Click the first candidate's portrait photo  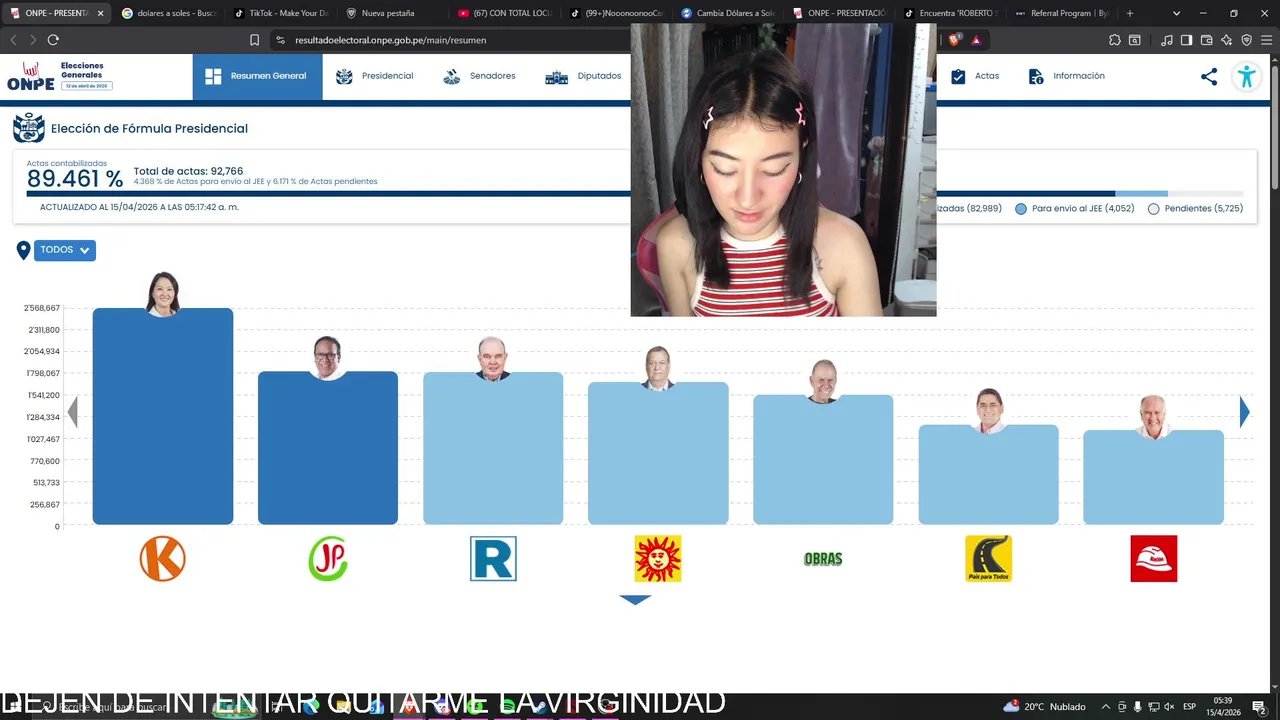pos(163,294)
